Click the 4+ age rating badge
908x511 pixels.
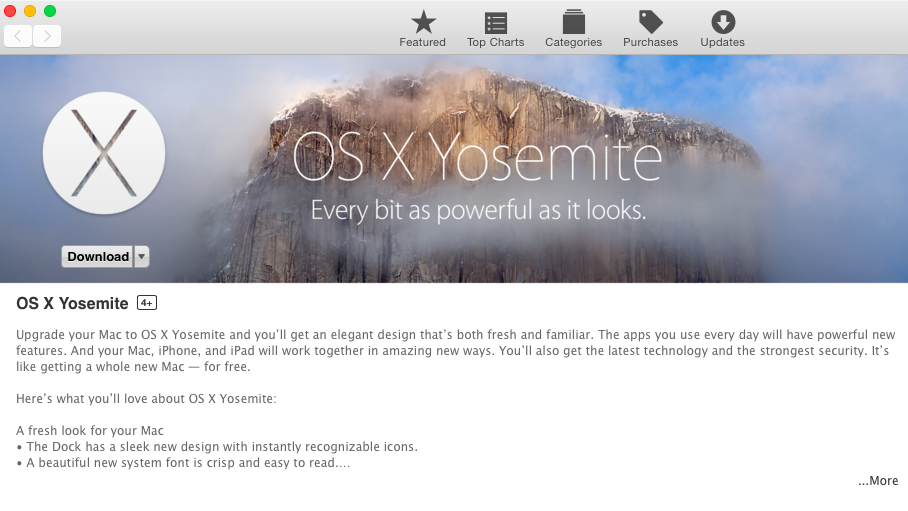pos(147,302)
